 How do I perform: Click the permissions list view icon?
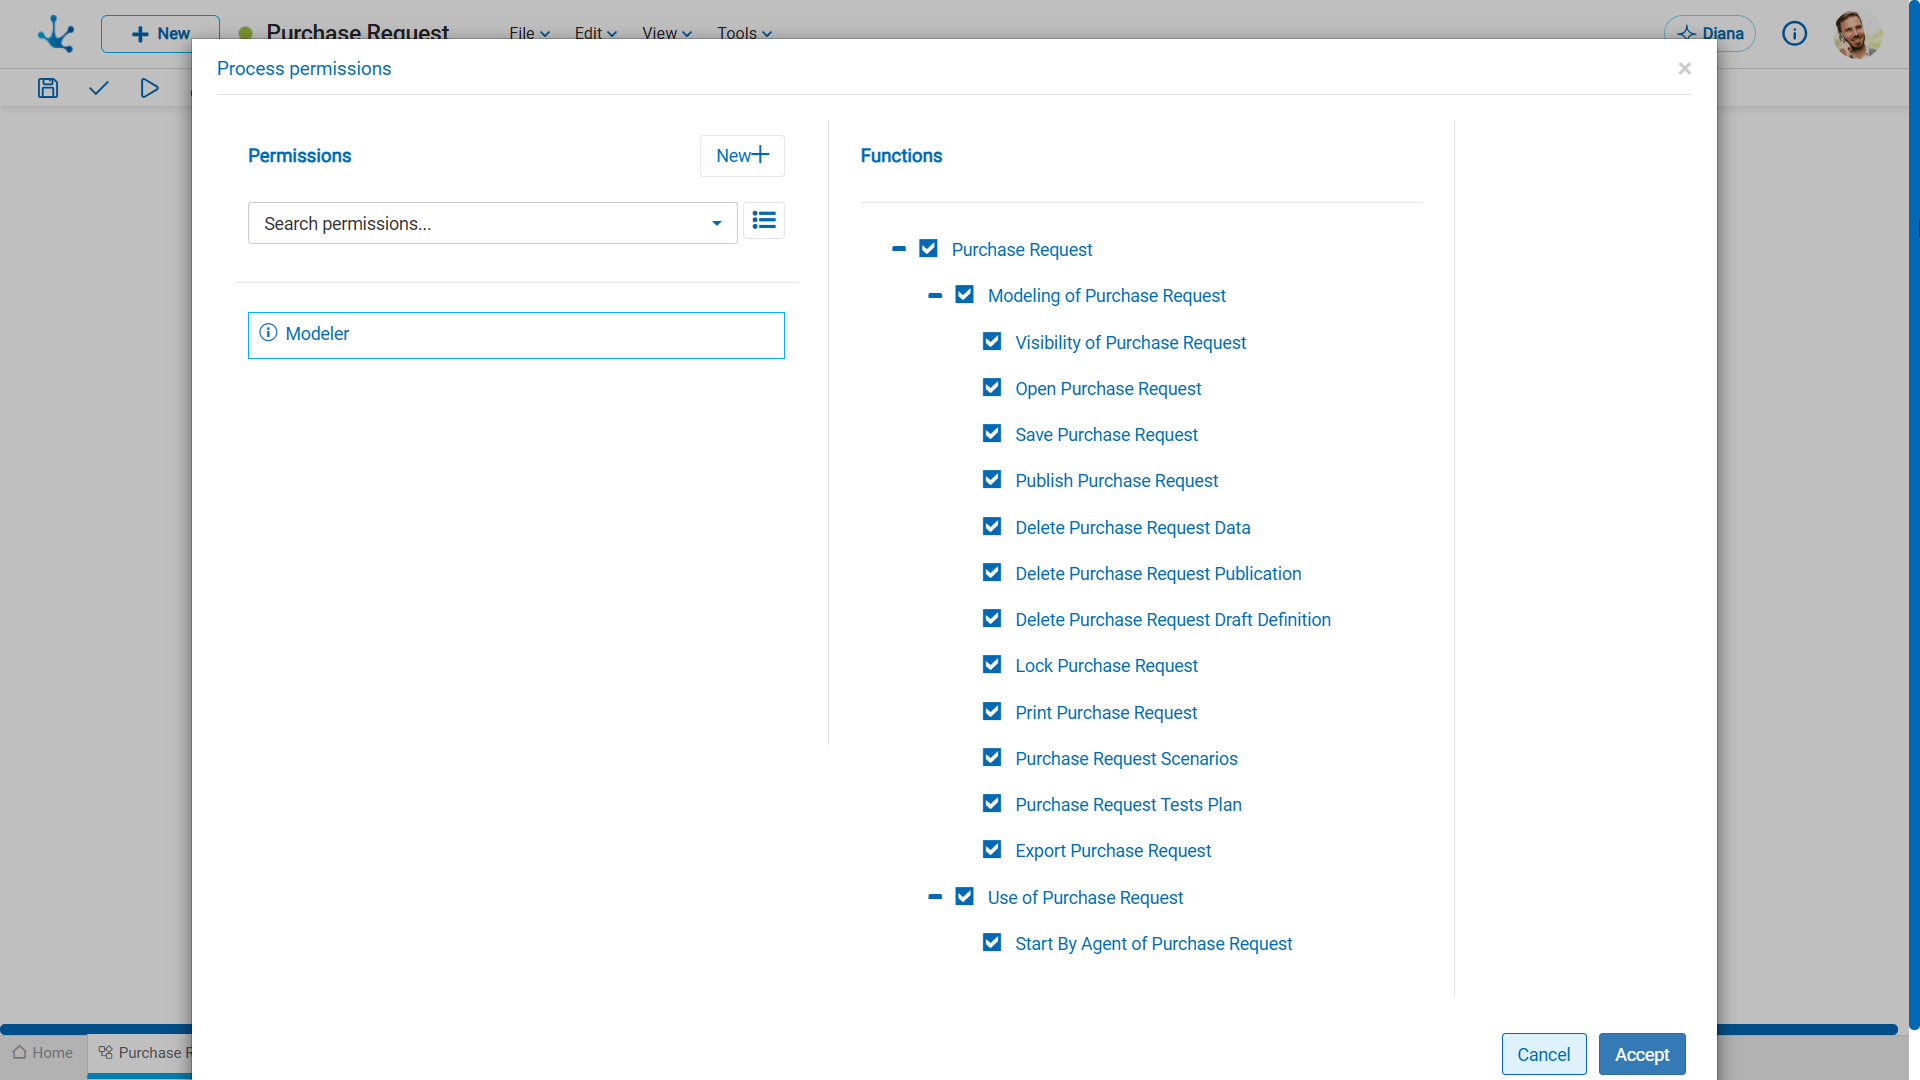(764, 220)
